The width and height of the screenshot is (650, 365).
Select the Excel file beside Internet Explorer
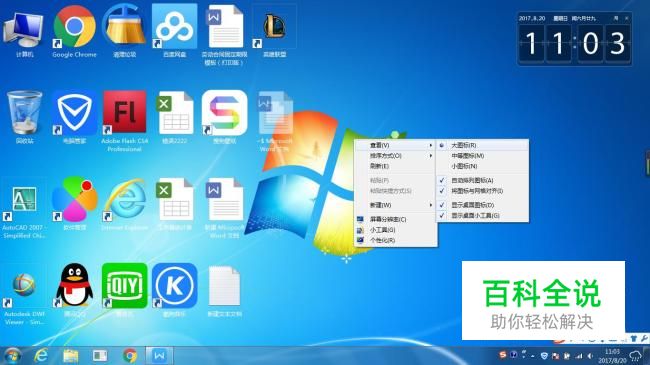point(175,204)
